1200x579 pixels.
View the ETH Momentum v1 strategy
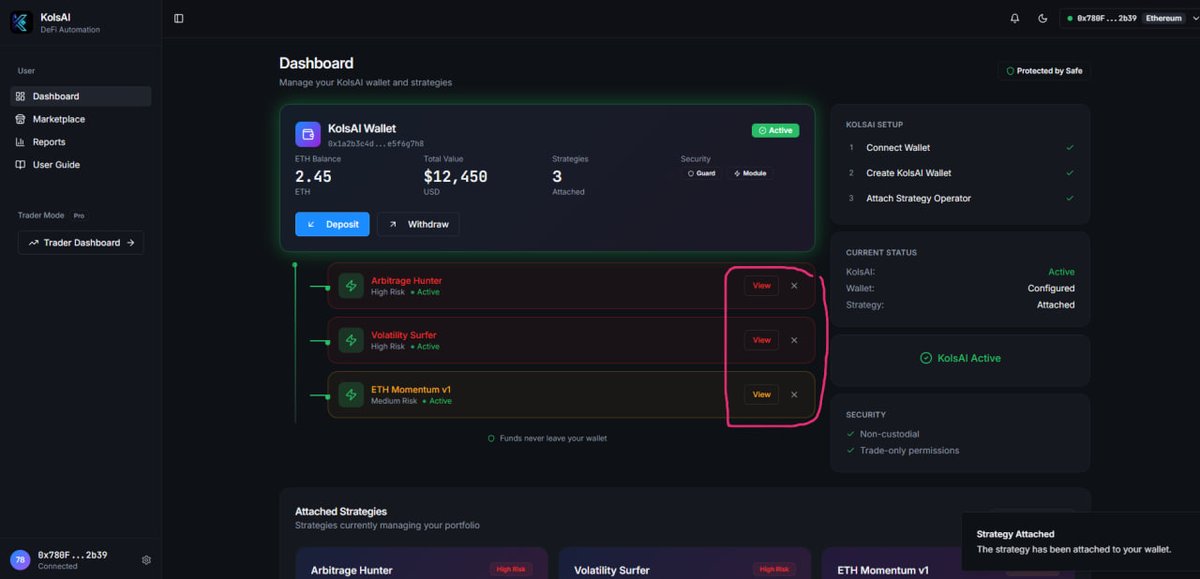[761, 394]
